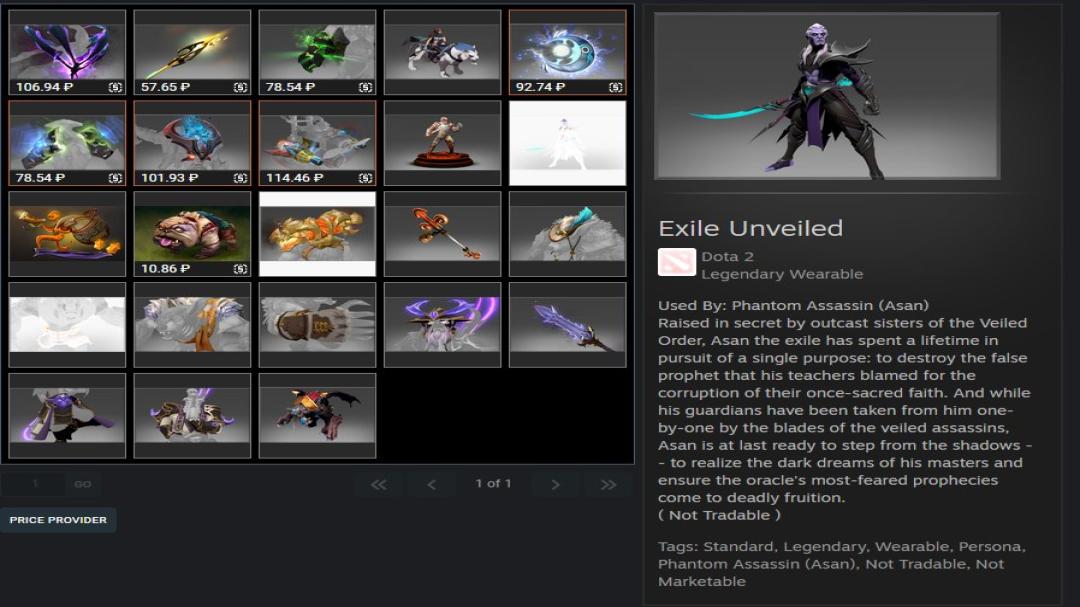Pick the bat-winged red creature item
The width and height of the screenshot is (1080, 607).
click(x=318, y=415)
